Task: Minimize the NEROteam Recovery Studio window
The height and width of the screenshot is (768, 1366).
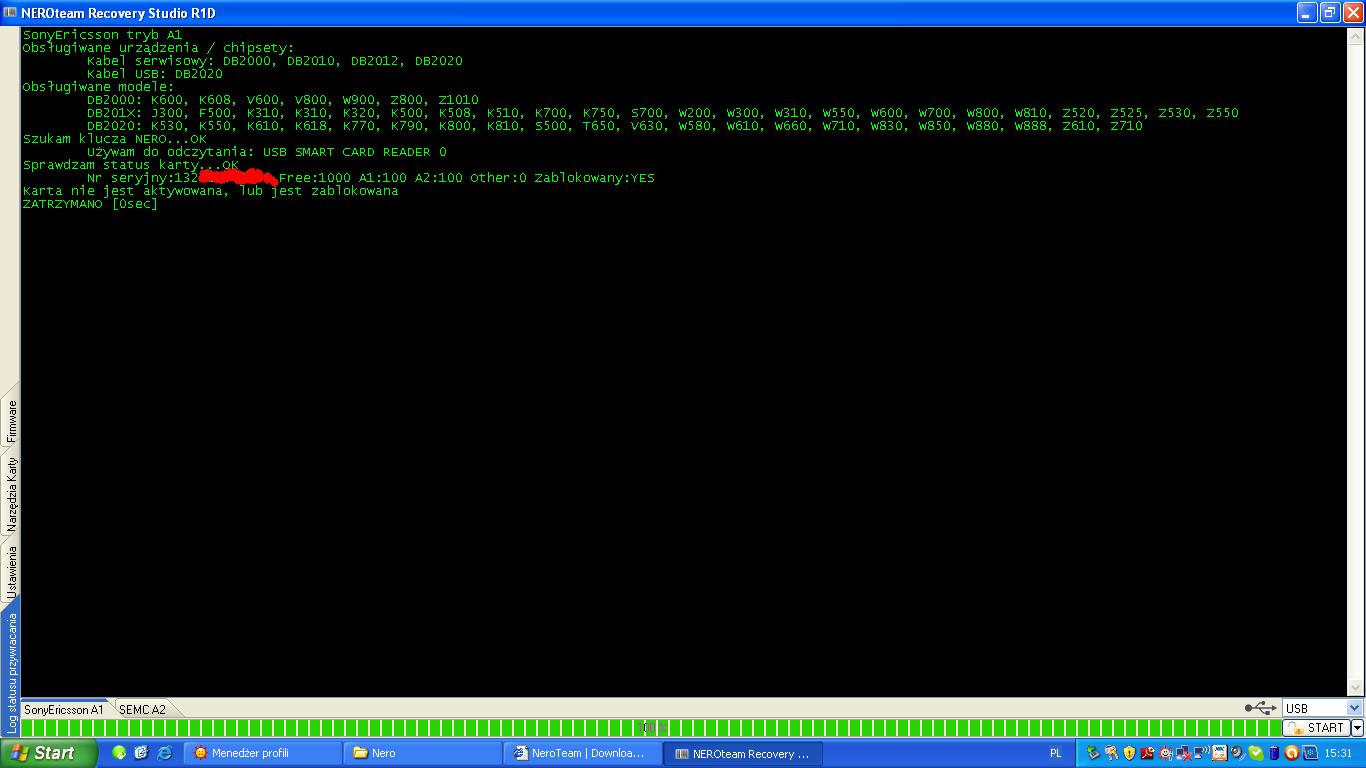Action: click(1308, 13)
